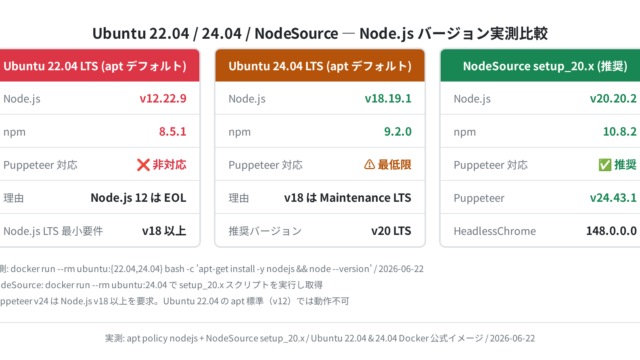This screenshot has height=360, width=640.
Task: Click the v20 LTS recommended version row
Action: point(320,231)
